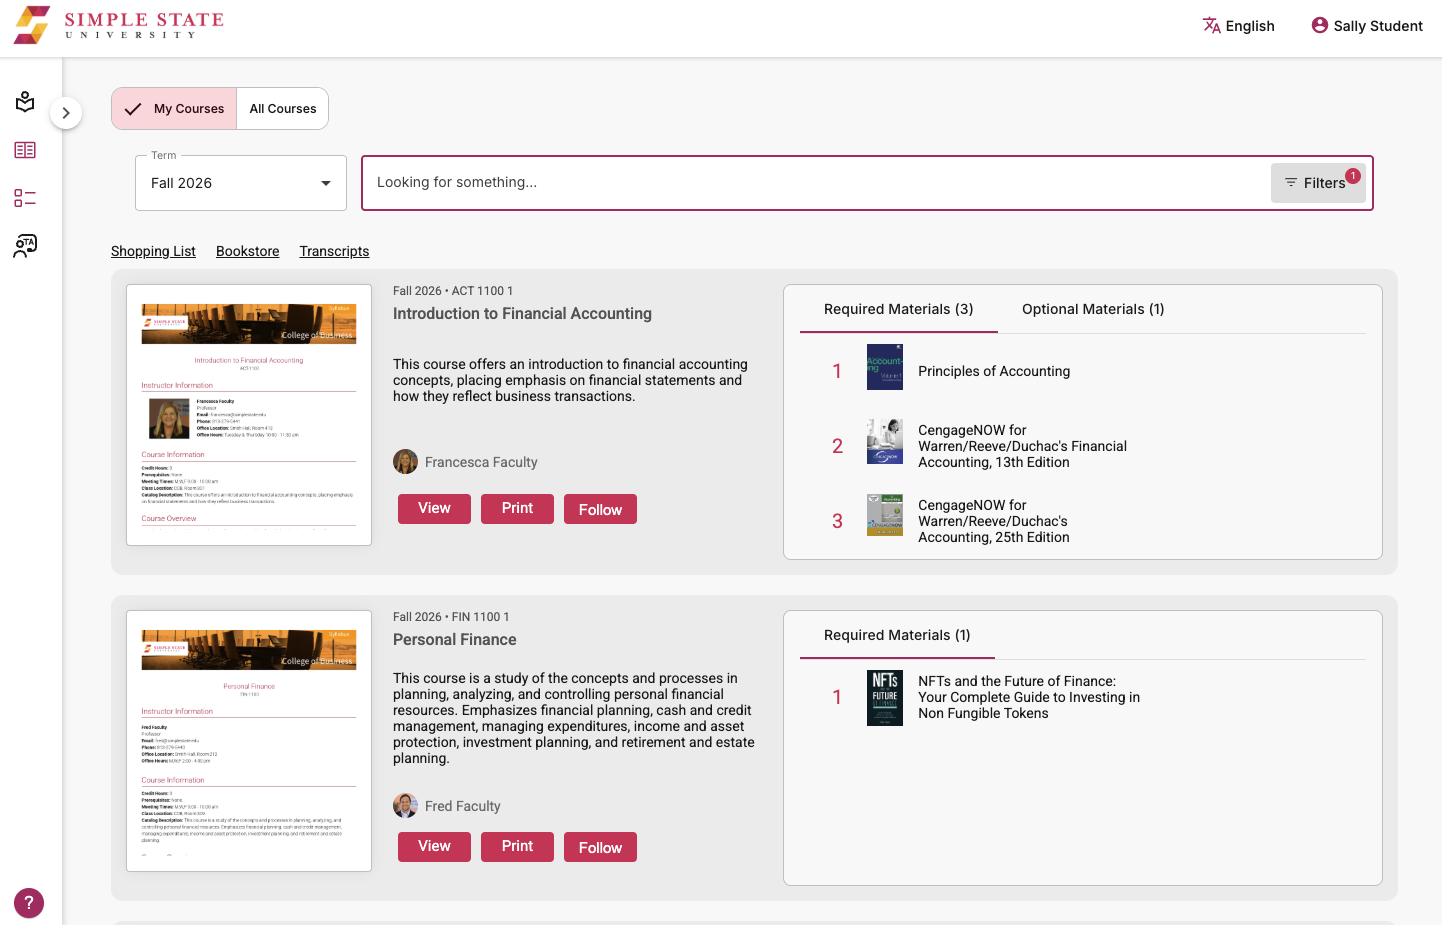Open Sally Student account menu
1442x925 pixels.
pos(1367,26)
